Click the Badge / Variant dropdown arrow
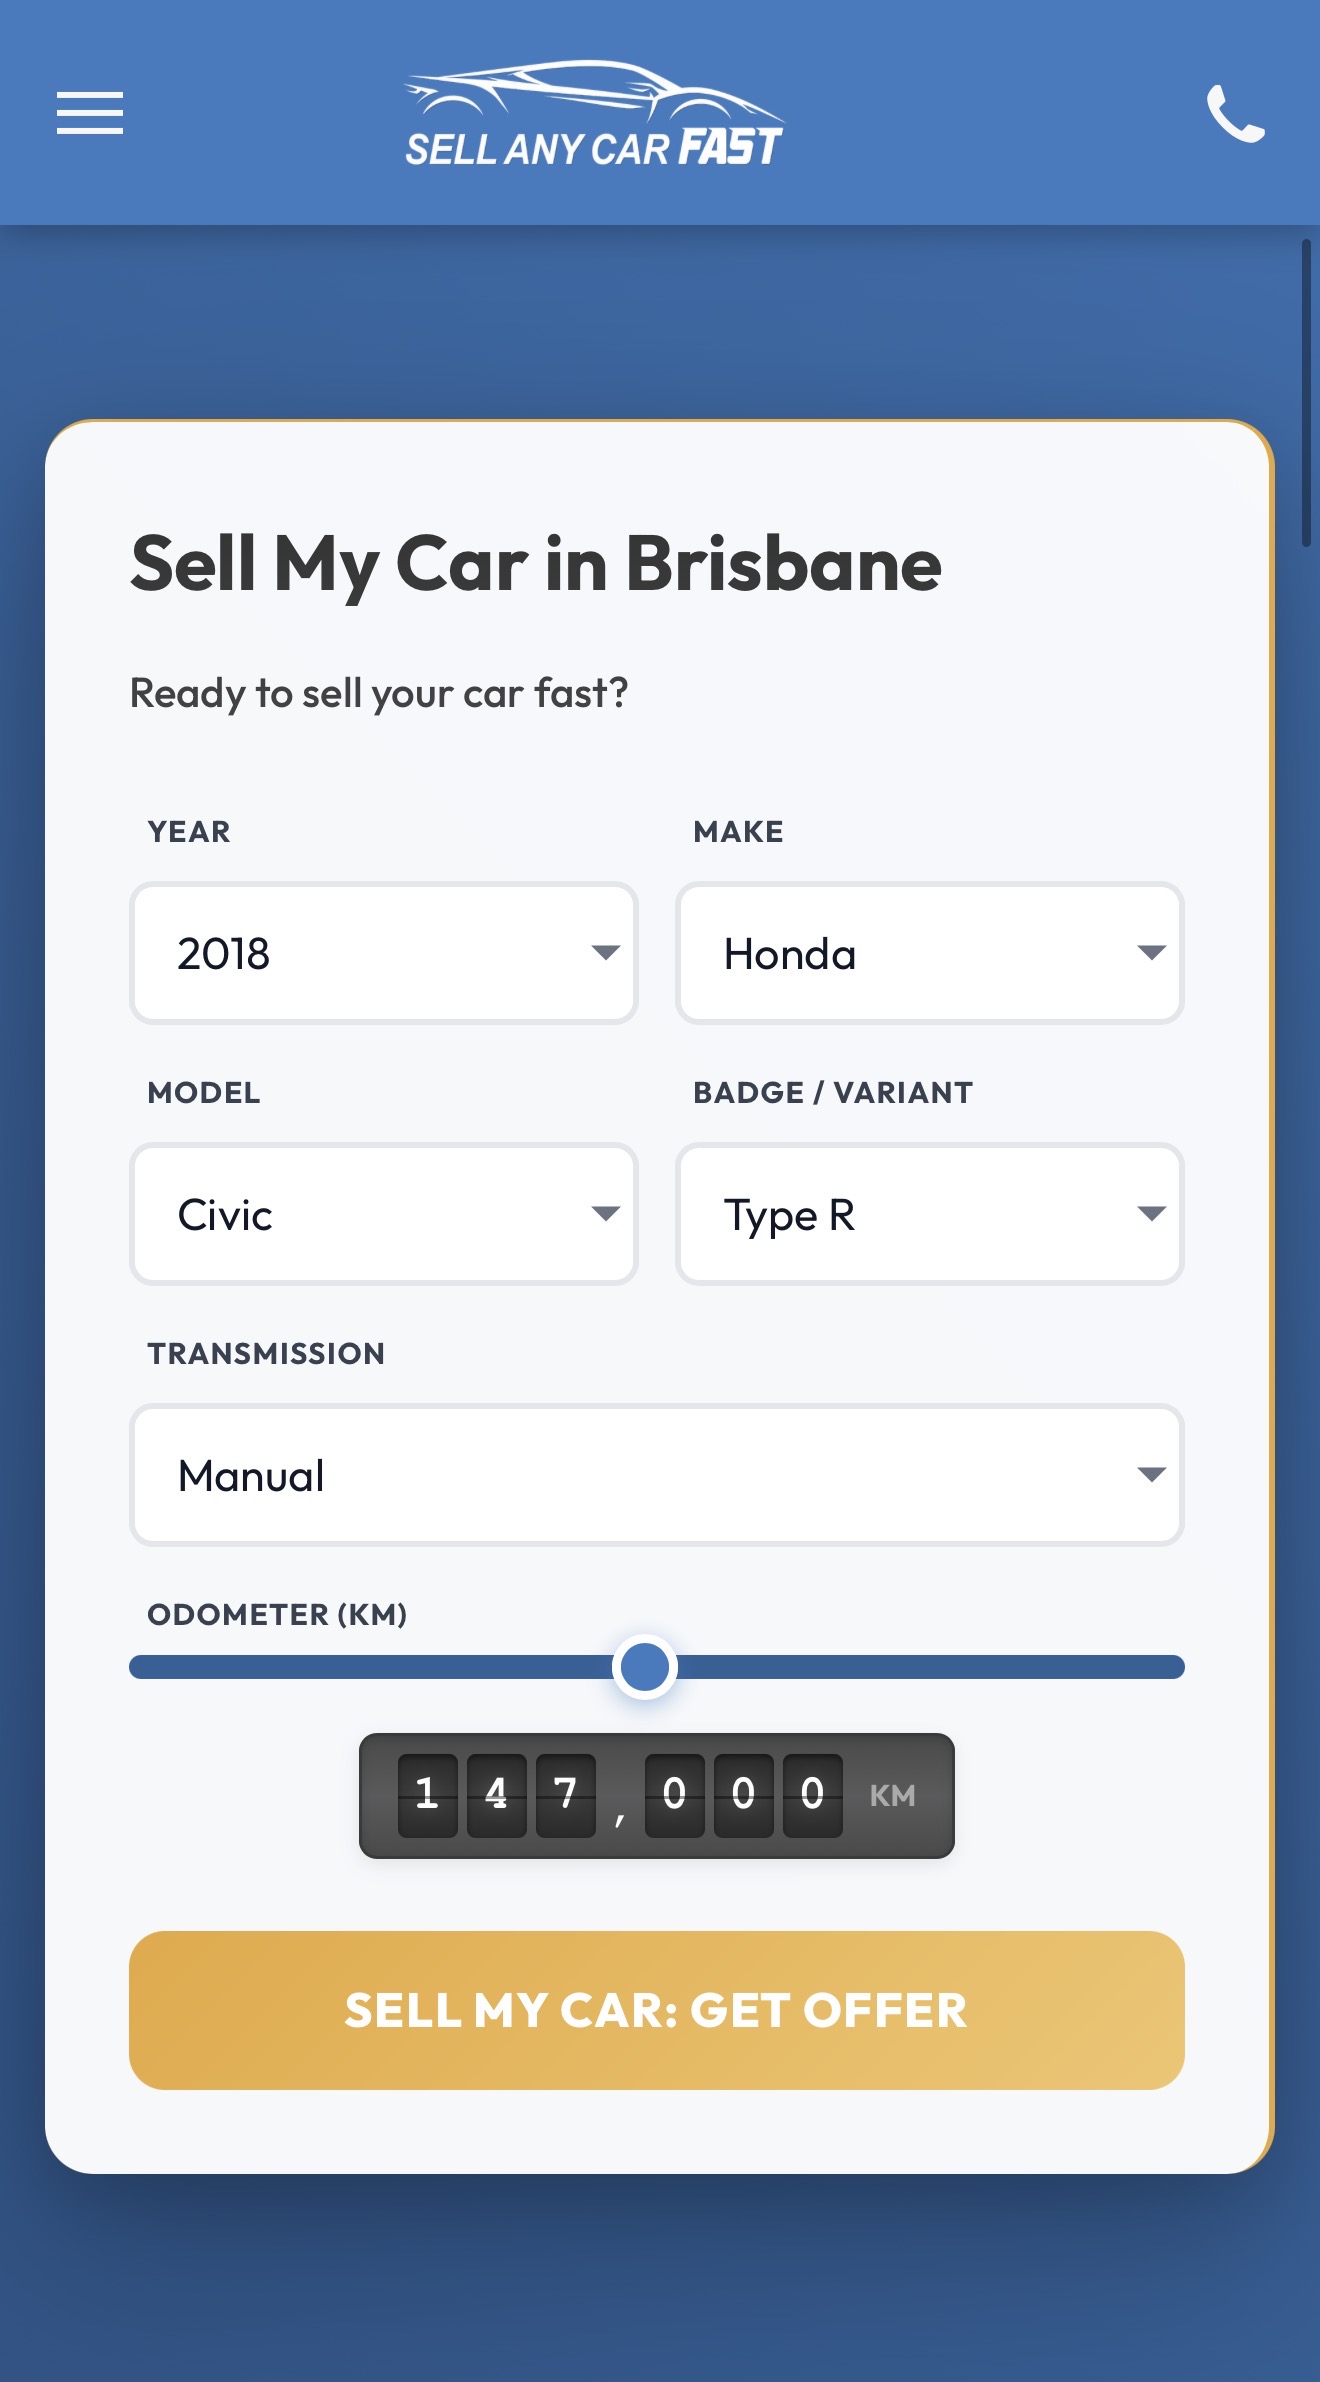The image size is (1320, 2382). (x=1151, y=1213)
